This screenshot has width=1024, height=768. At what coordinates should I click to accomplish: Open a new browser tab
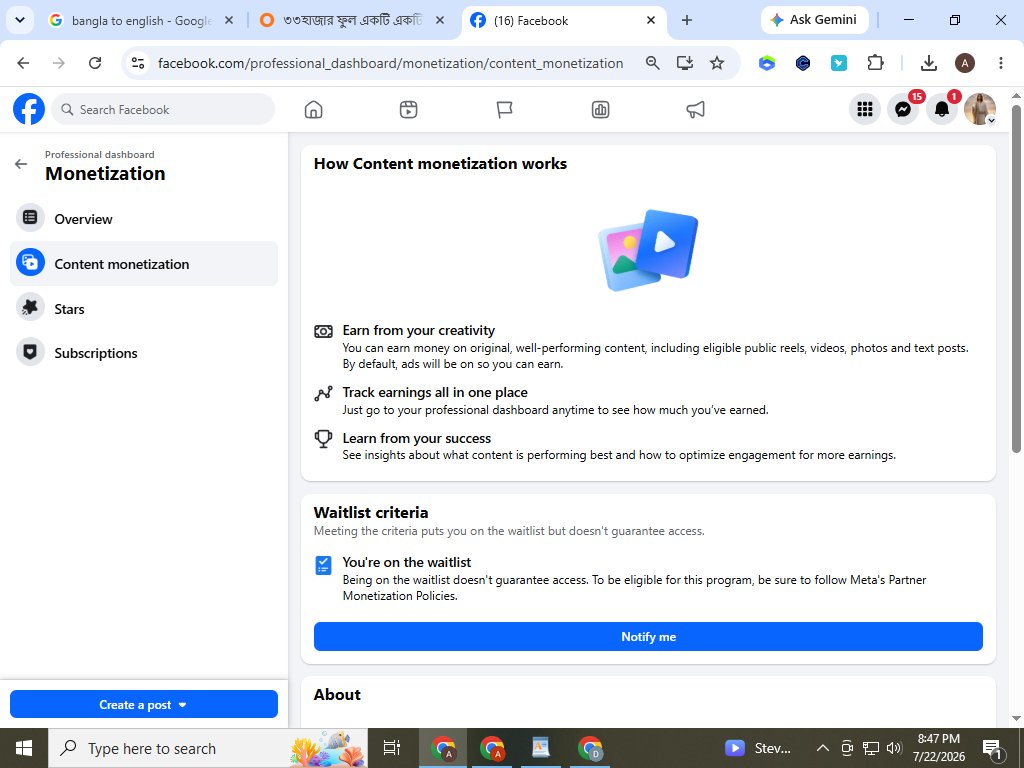click(686, 20)
